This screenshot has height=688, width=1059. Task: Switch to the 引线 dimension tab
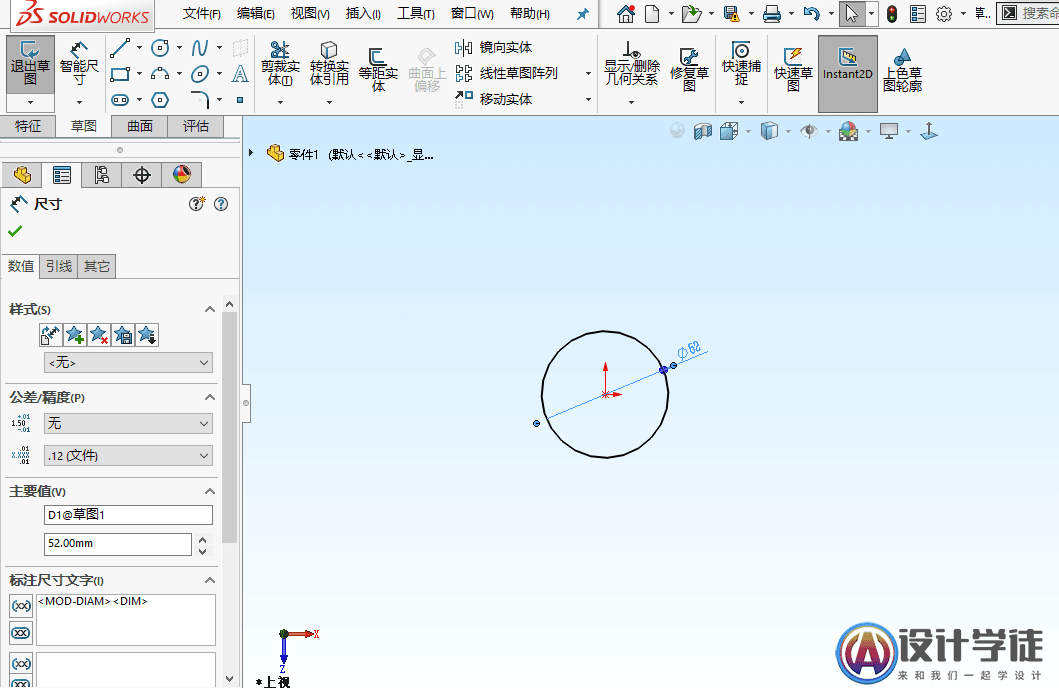tap(59, 266)
